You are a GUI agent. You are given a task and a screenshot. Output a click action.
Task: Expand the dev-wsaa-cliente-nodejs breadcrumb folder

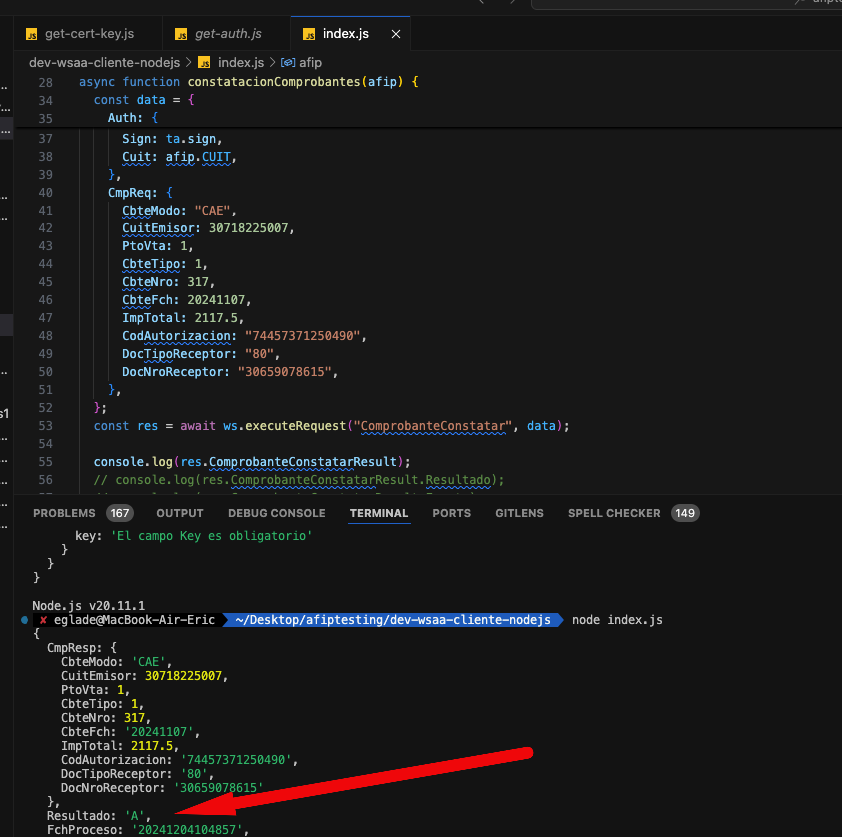(x=104, y=62)
